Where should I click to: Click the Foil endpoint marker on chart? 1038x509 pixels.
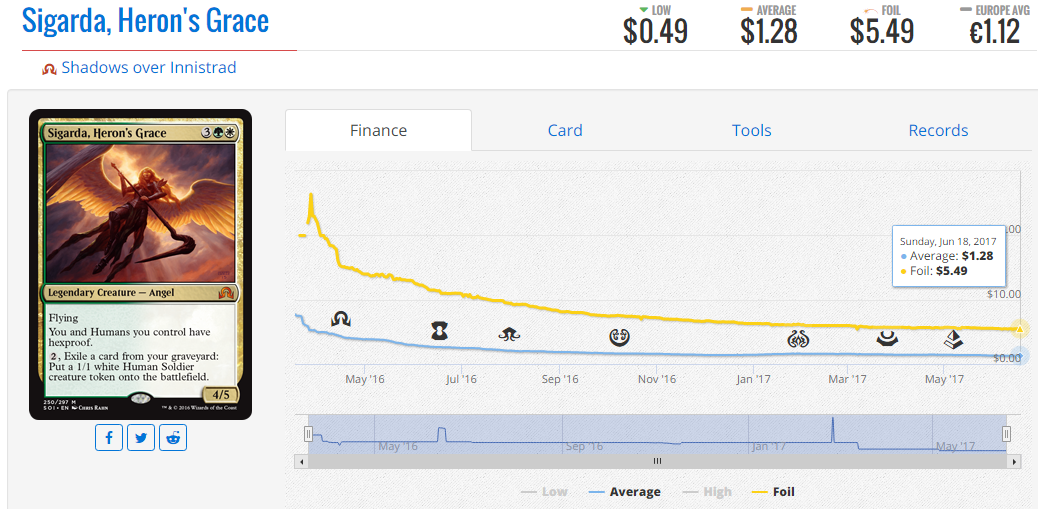pos(1020,328)
